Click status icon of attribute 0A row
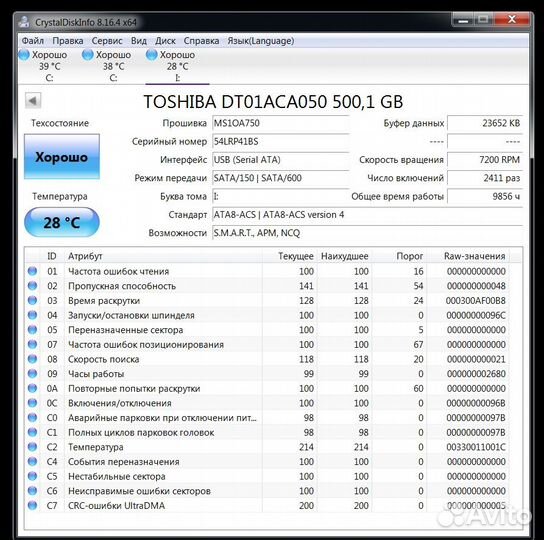Image resolution: width=544 pixels, height=540 pixels. point(32,388)
